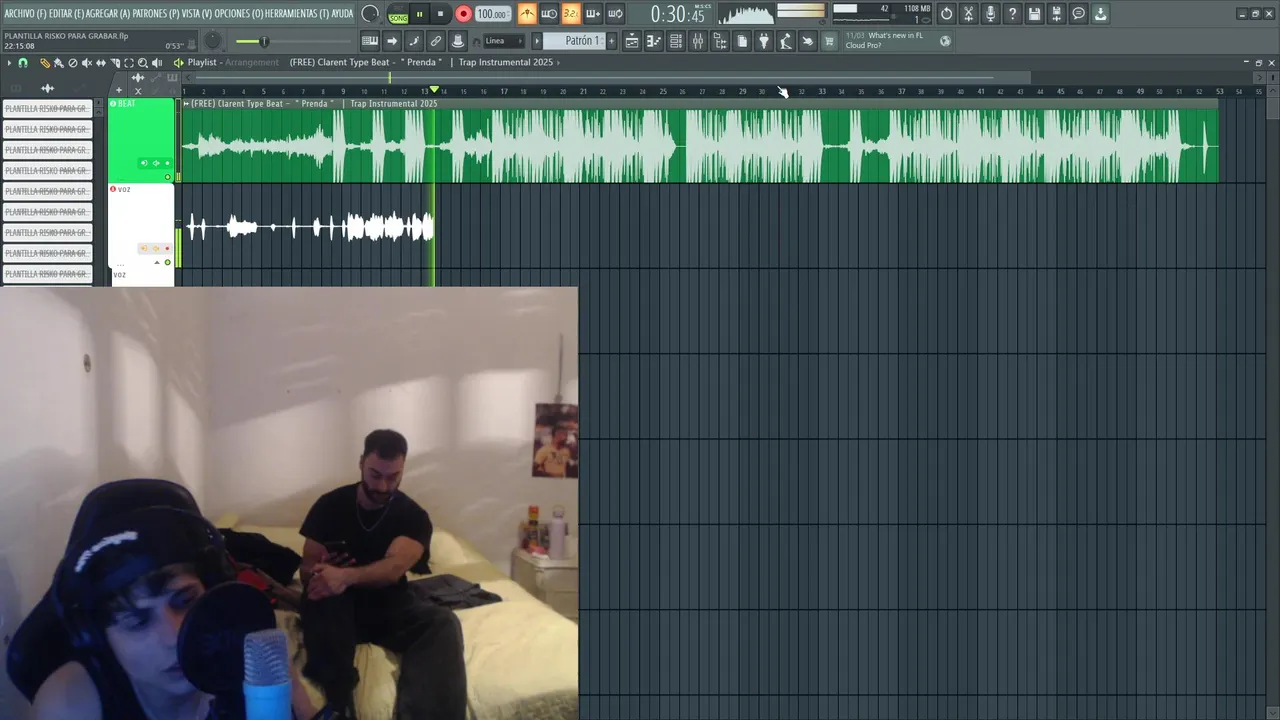Expand clip name arrow after Trap Instrumental 2025
The width and height of the screenshot is (1280, 720).
[x=558, y=62]
